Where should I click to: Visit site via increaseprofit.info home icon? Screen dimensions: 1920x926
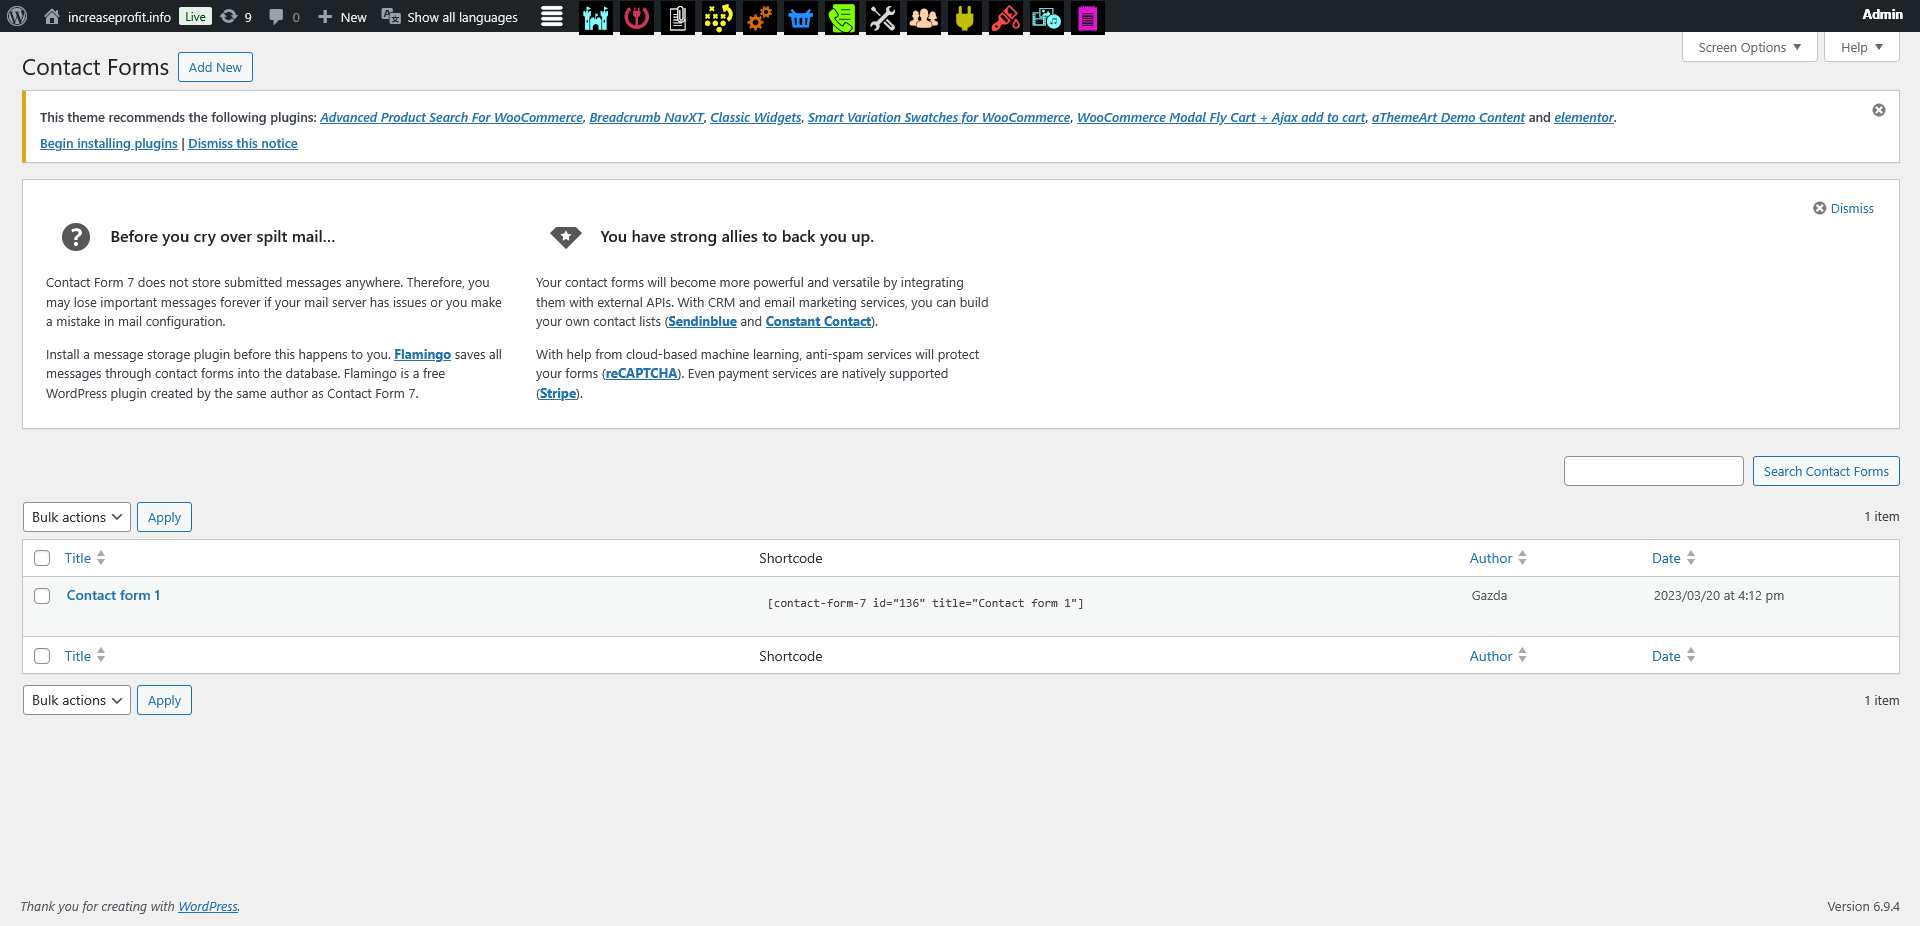pyautogui.click(x=107, y=17)
